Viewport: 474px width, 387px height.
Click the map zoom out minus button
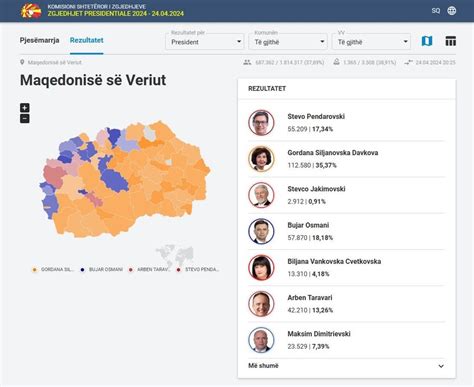(25, 119)
